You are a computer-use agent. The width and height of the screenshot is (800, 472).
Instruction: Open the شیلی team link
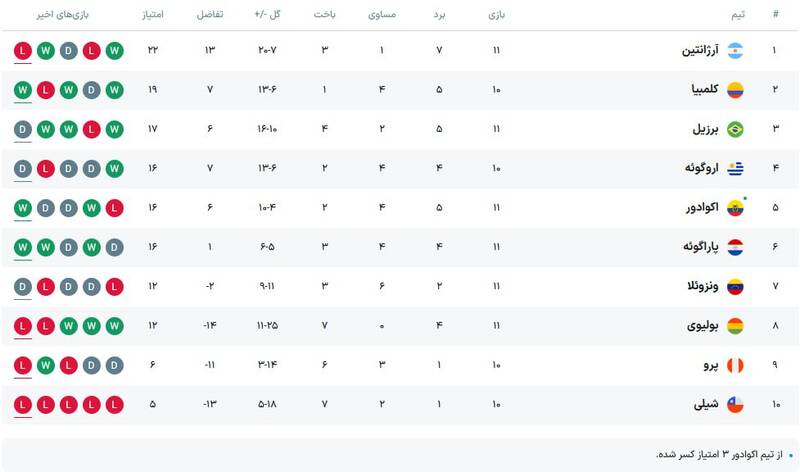click(x=705, y=405)
